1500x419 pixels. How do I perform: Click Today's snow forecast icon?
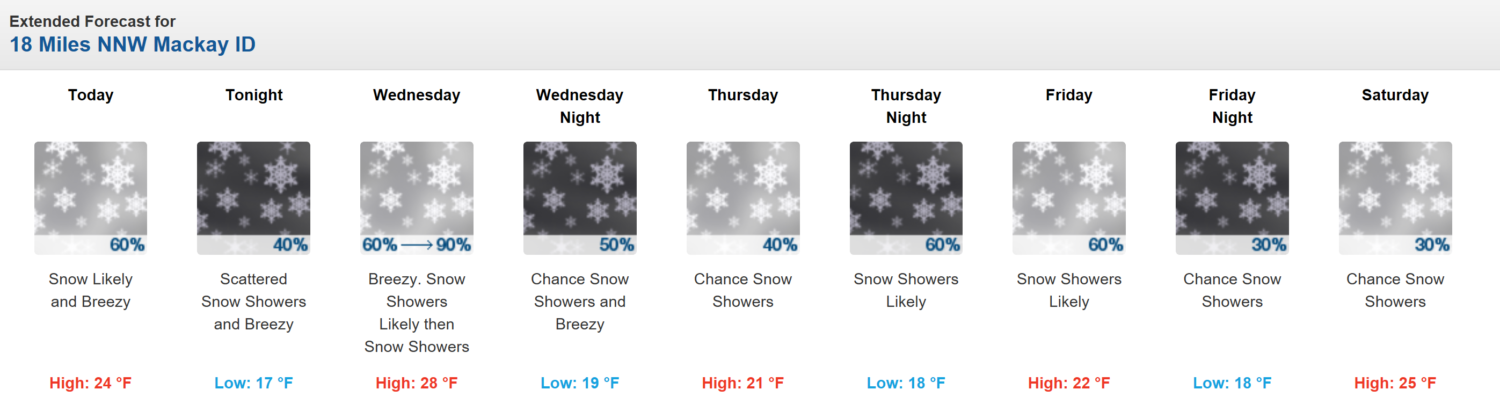coord(91,198)
